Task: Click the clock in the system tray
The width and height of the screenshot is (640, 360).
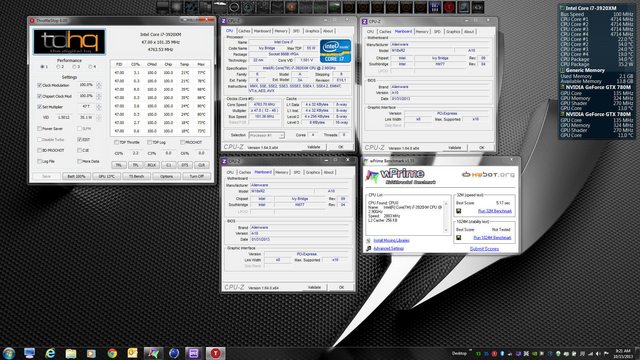Action: (624, 353)
